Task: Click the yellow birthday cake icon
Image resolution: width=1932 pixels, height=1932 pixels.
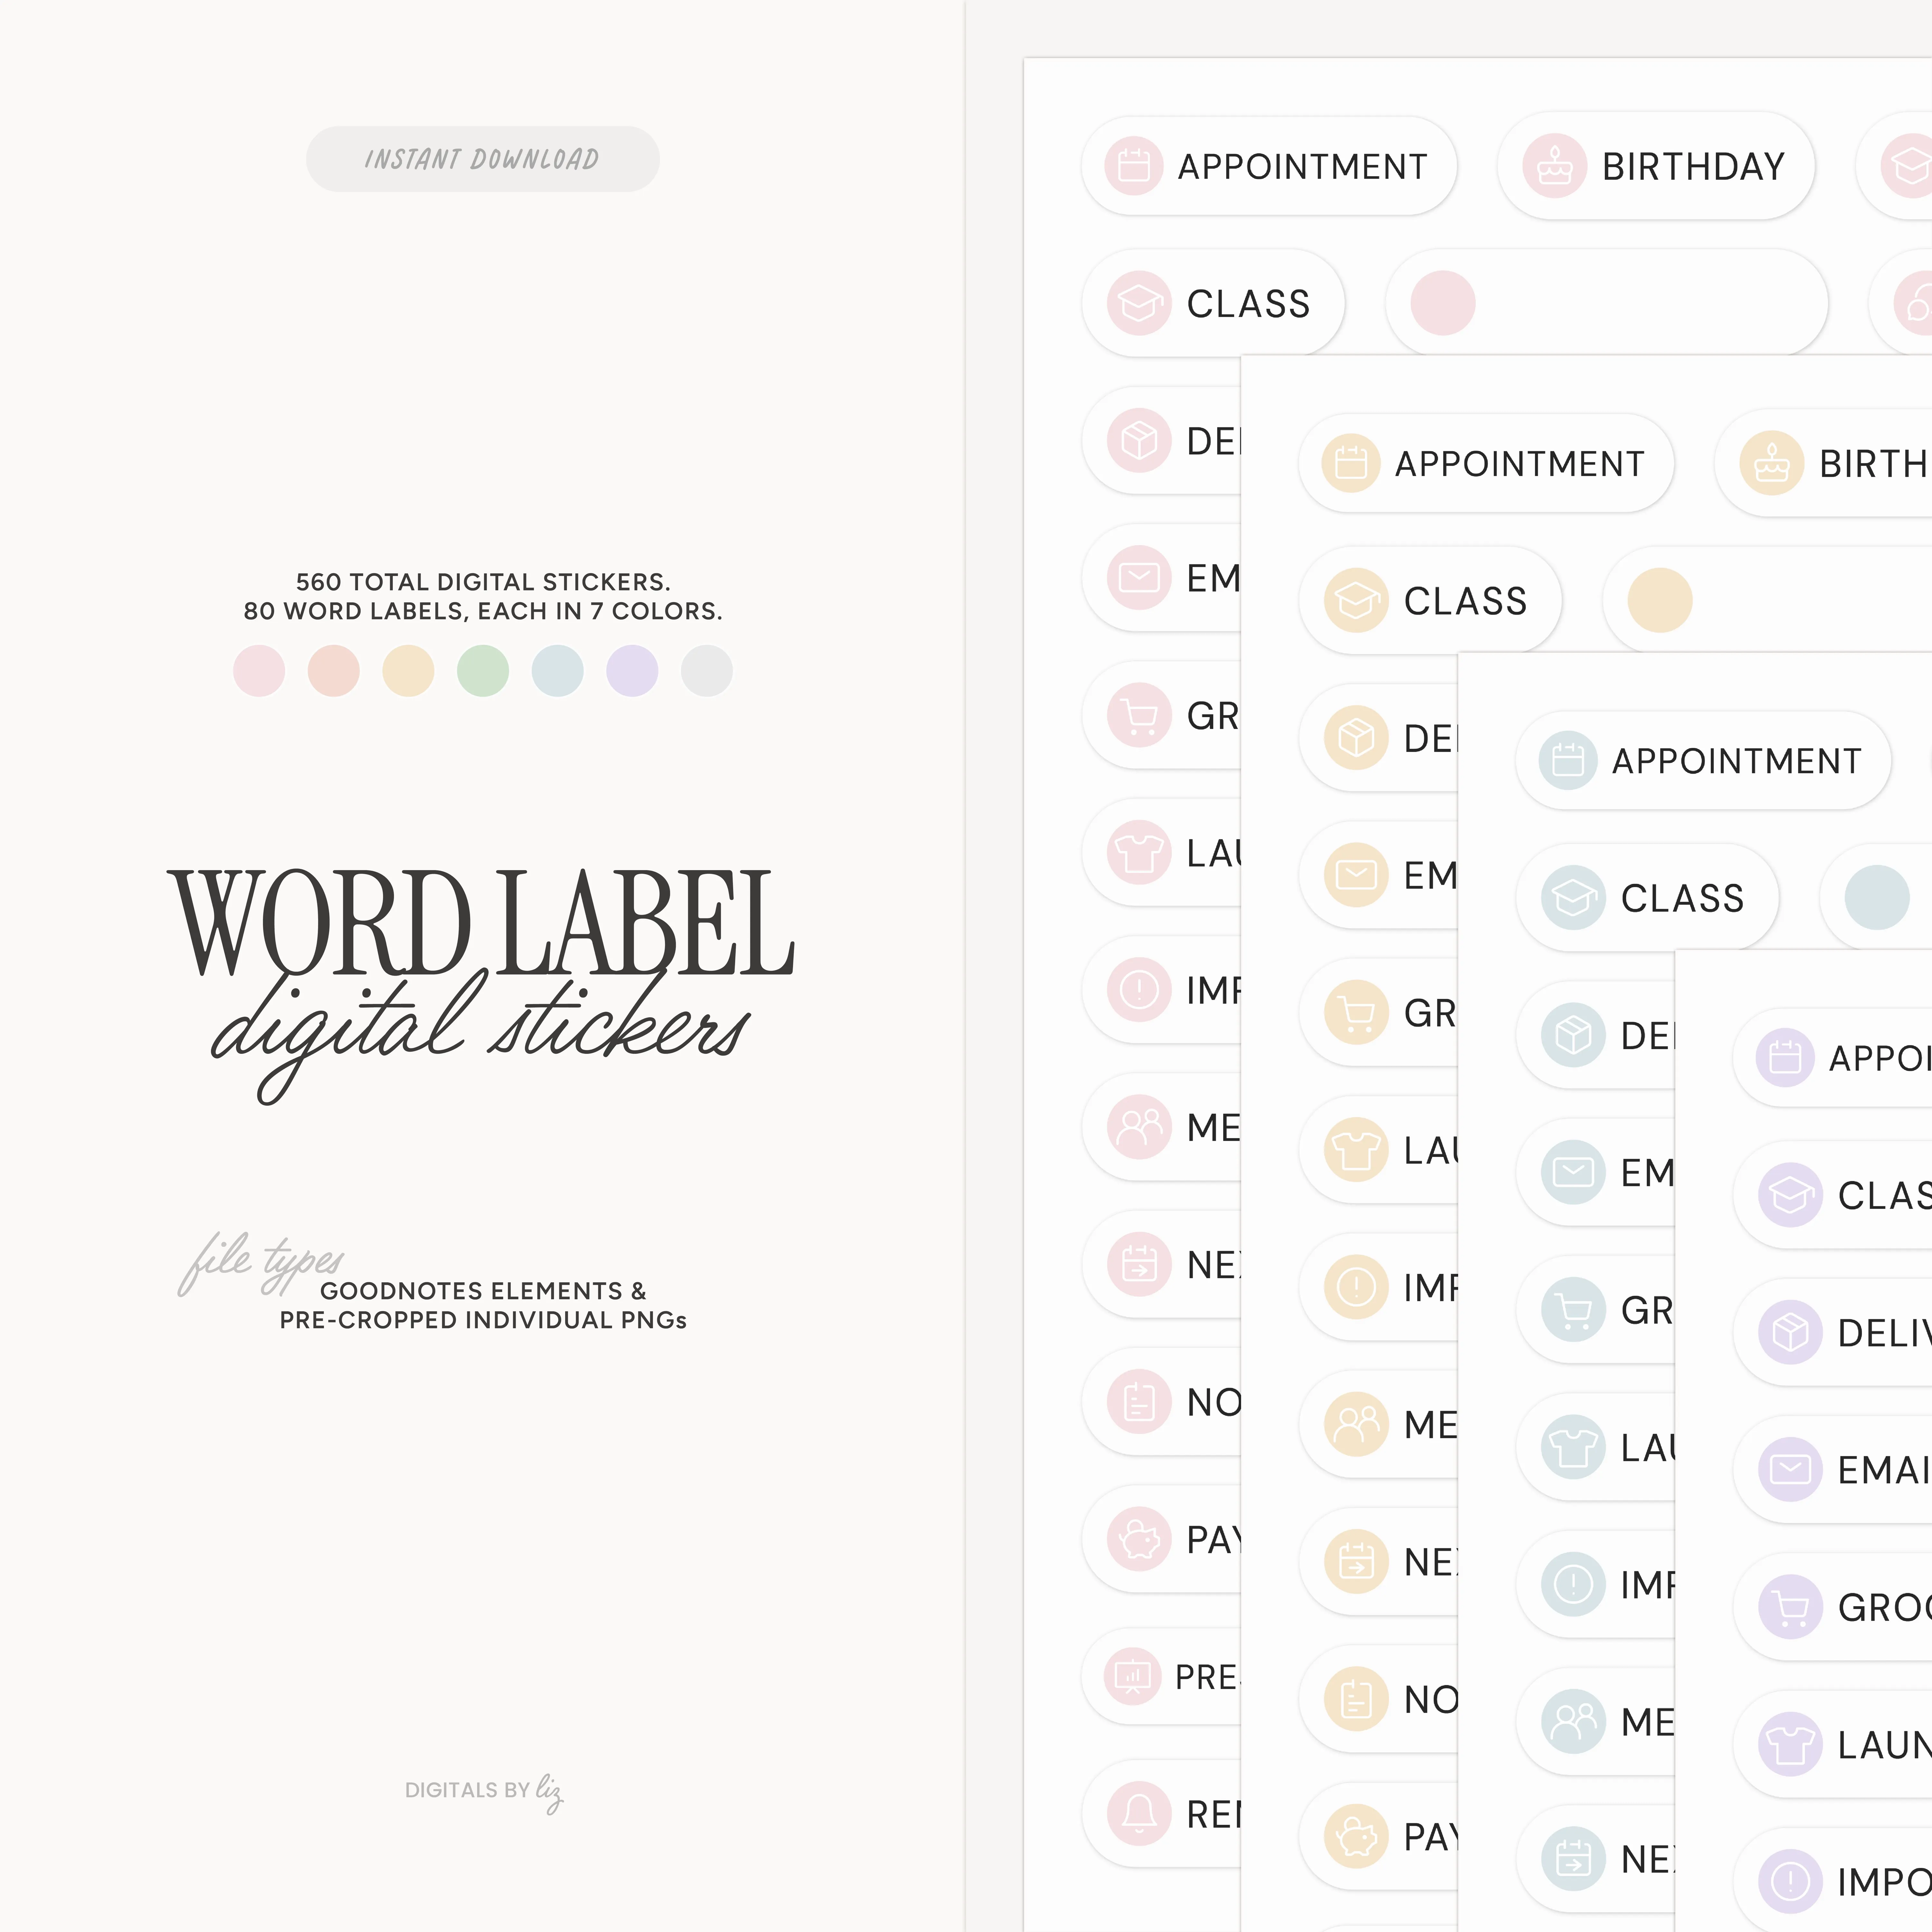Action: (1772, 463)
